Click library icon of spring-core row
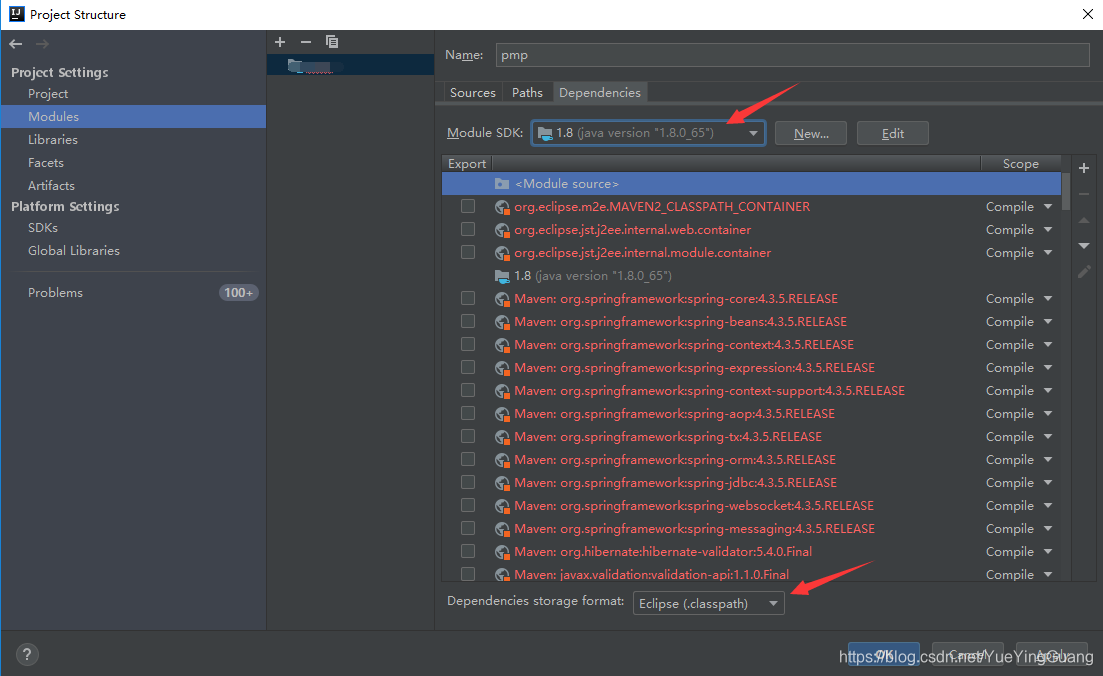 click(502, 299)
